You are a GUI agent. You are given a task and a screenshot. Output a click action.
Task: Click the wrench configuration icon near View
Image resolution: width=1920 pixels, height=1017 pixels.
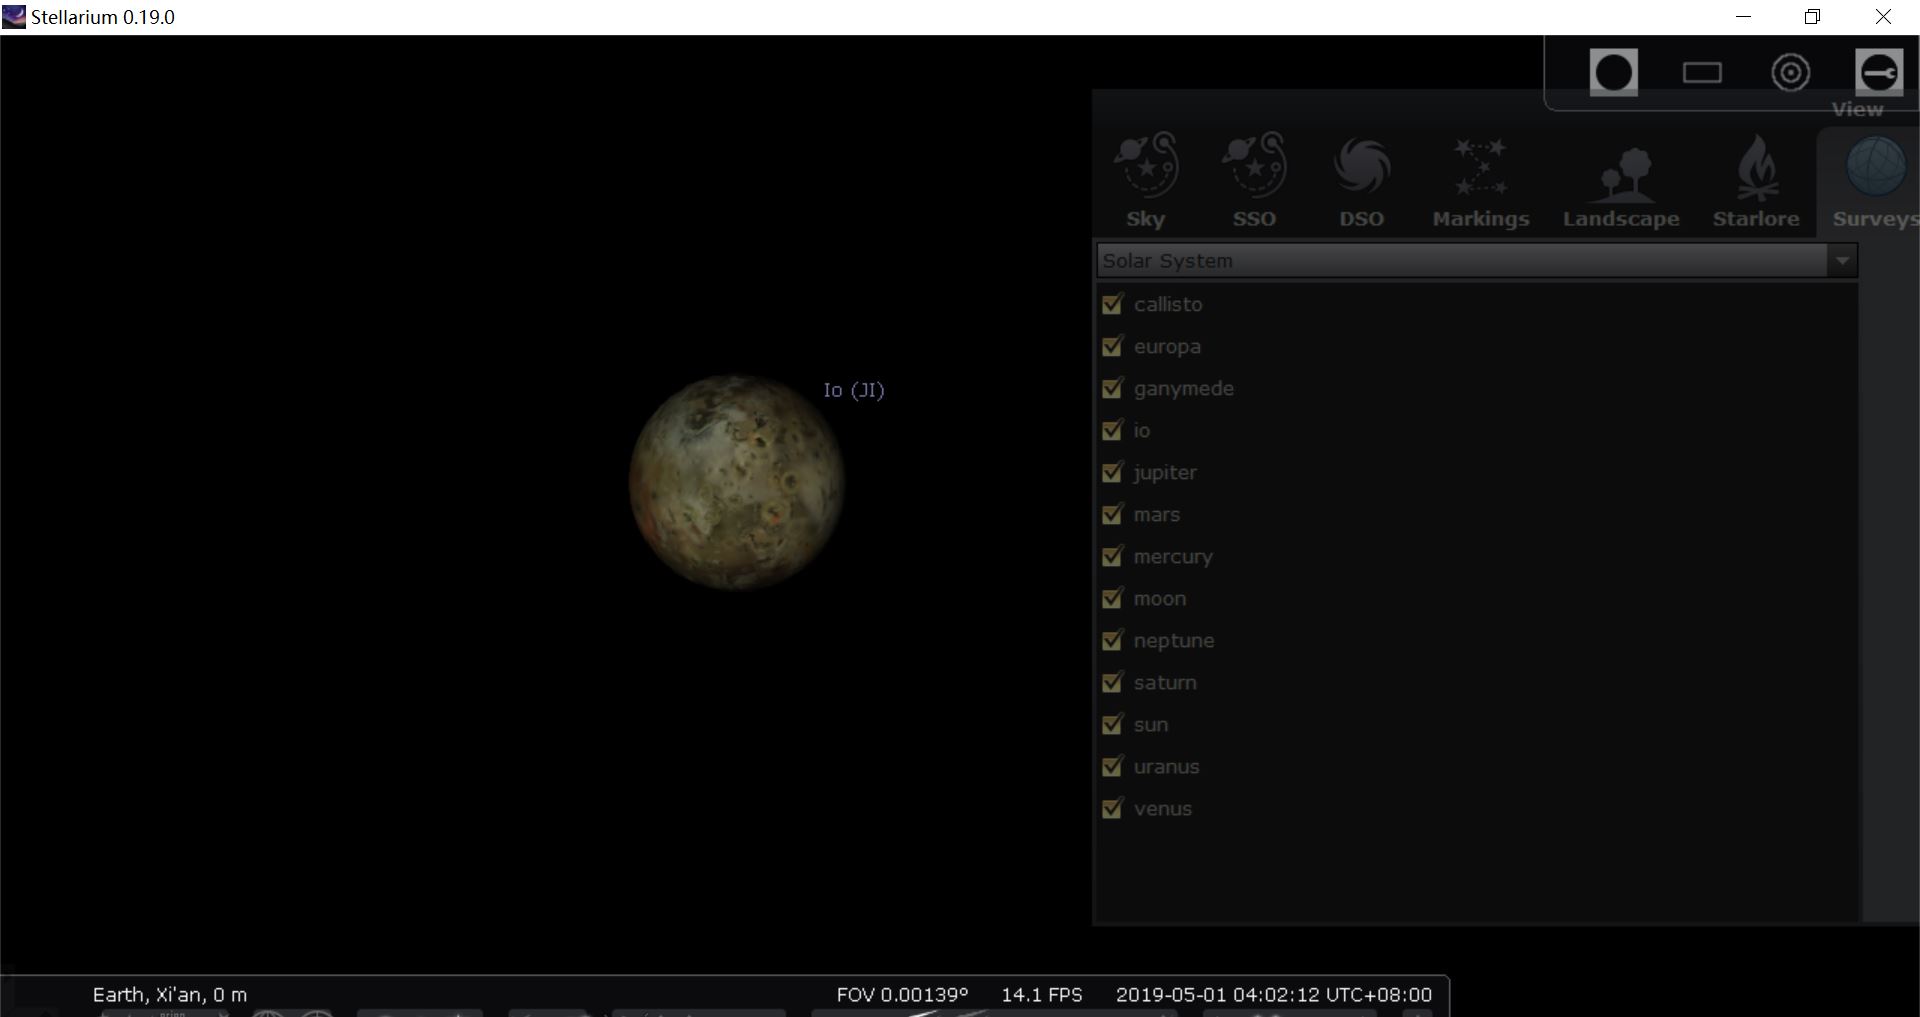[1878, 72]
